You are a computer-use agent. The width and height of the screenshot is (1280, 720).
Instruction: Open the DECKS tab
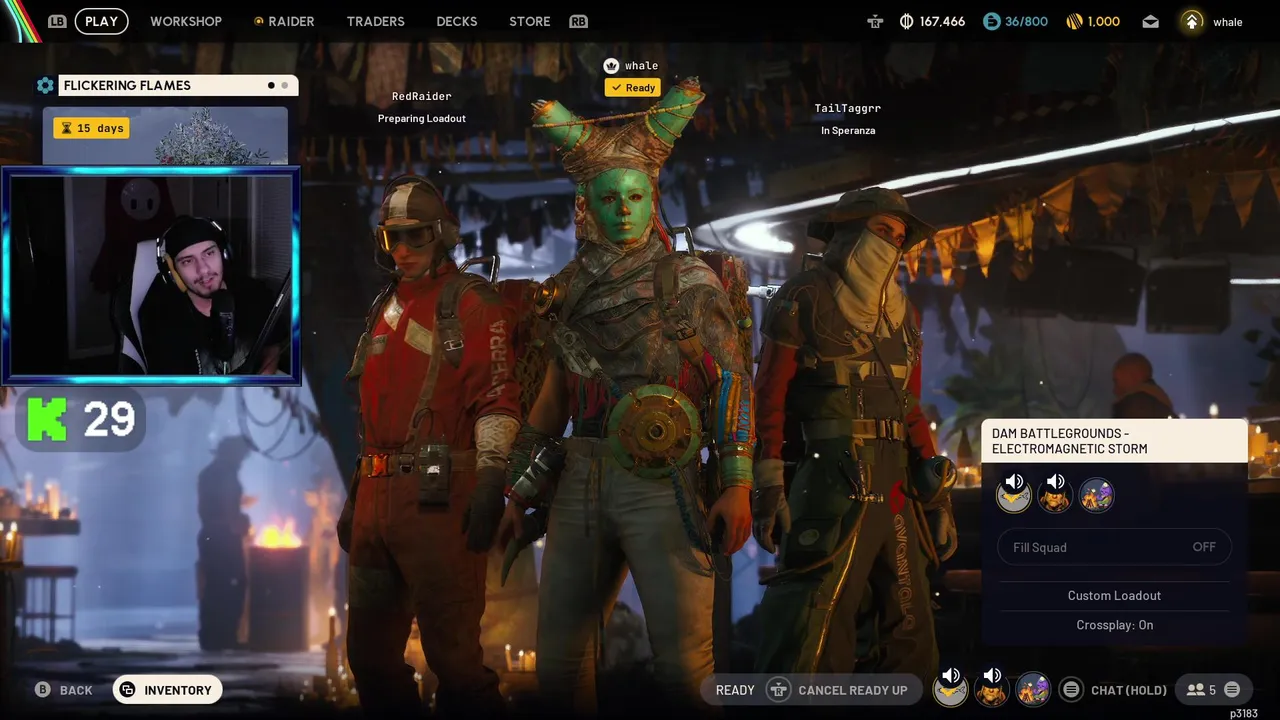pos(457,21)
